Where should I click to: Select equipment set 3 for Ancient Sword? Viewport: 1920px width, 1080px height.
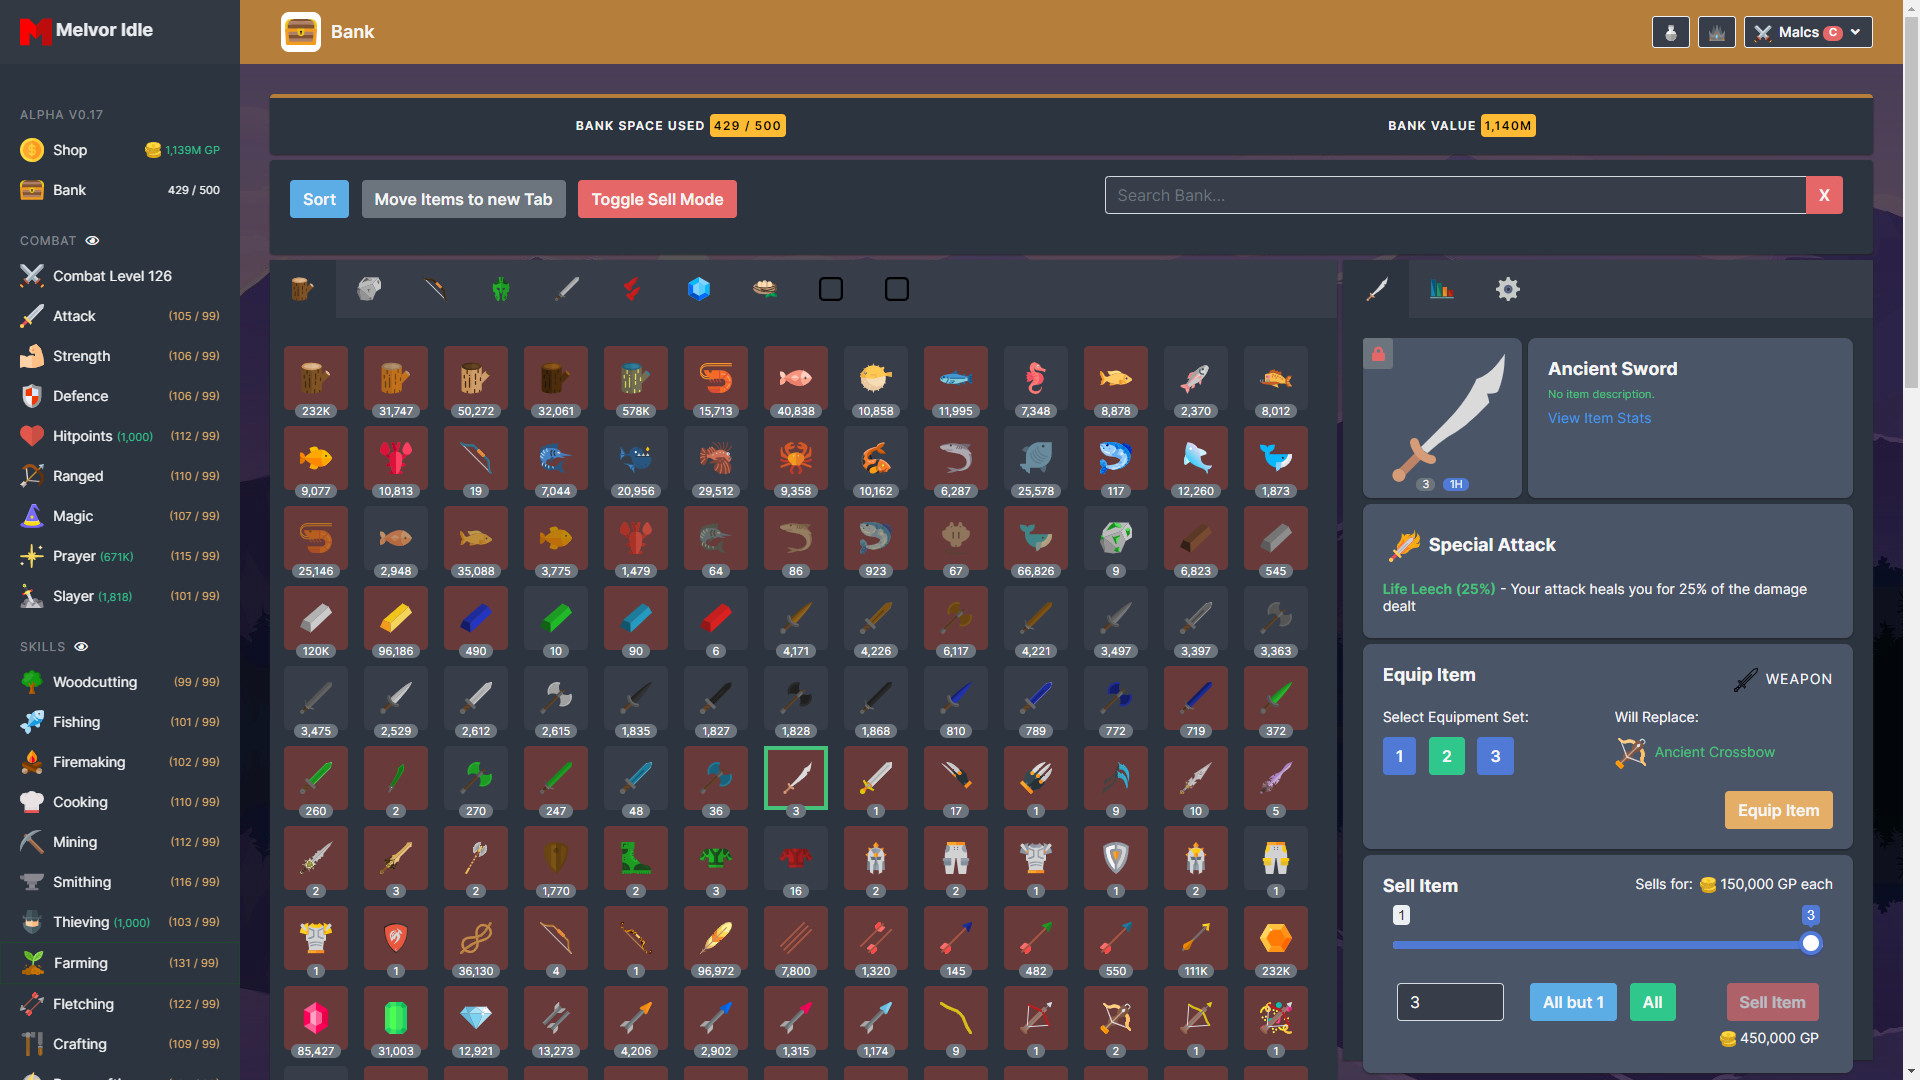(x=1494, y=756)
